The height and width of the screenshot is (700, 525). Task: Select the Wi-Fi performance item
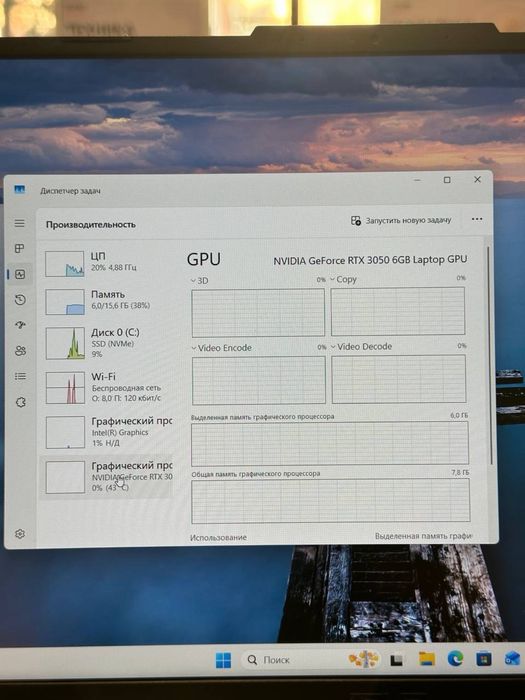[x=106, y=388]
